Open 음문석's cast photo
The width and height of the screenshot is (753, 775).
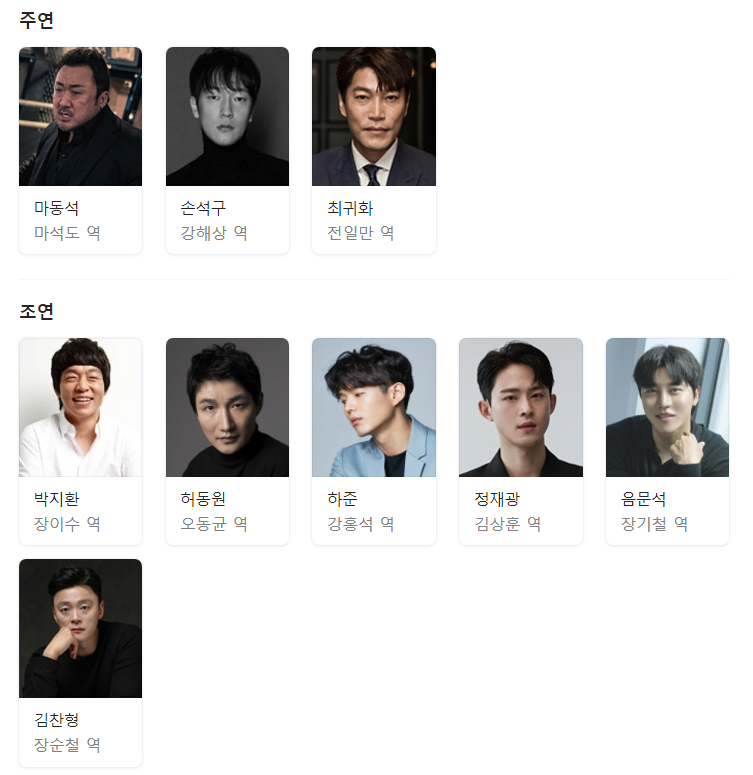(x=667, y=408)
